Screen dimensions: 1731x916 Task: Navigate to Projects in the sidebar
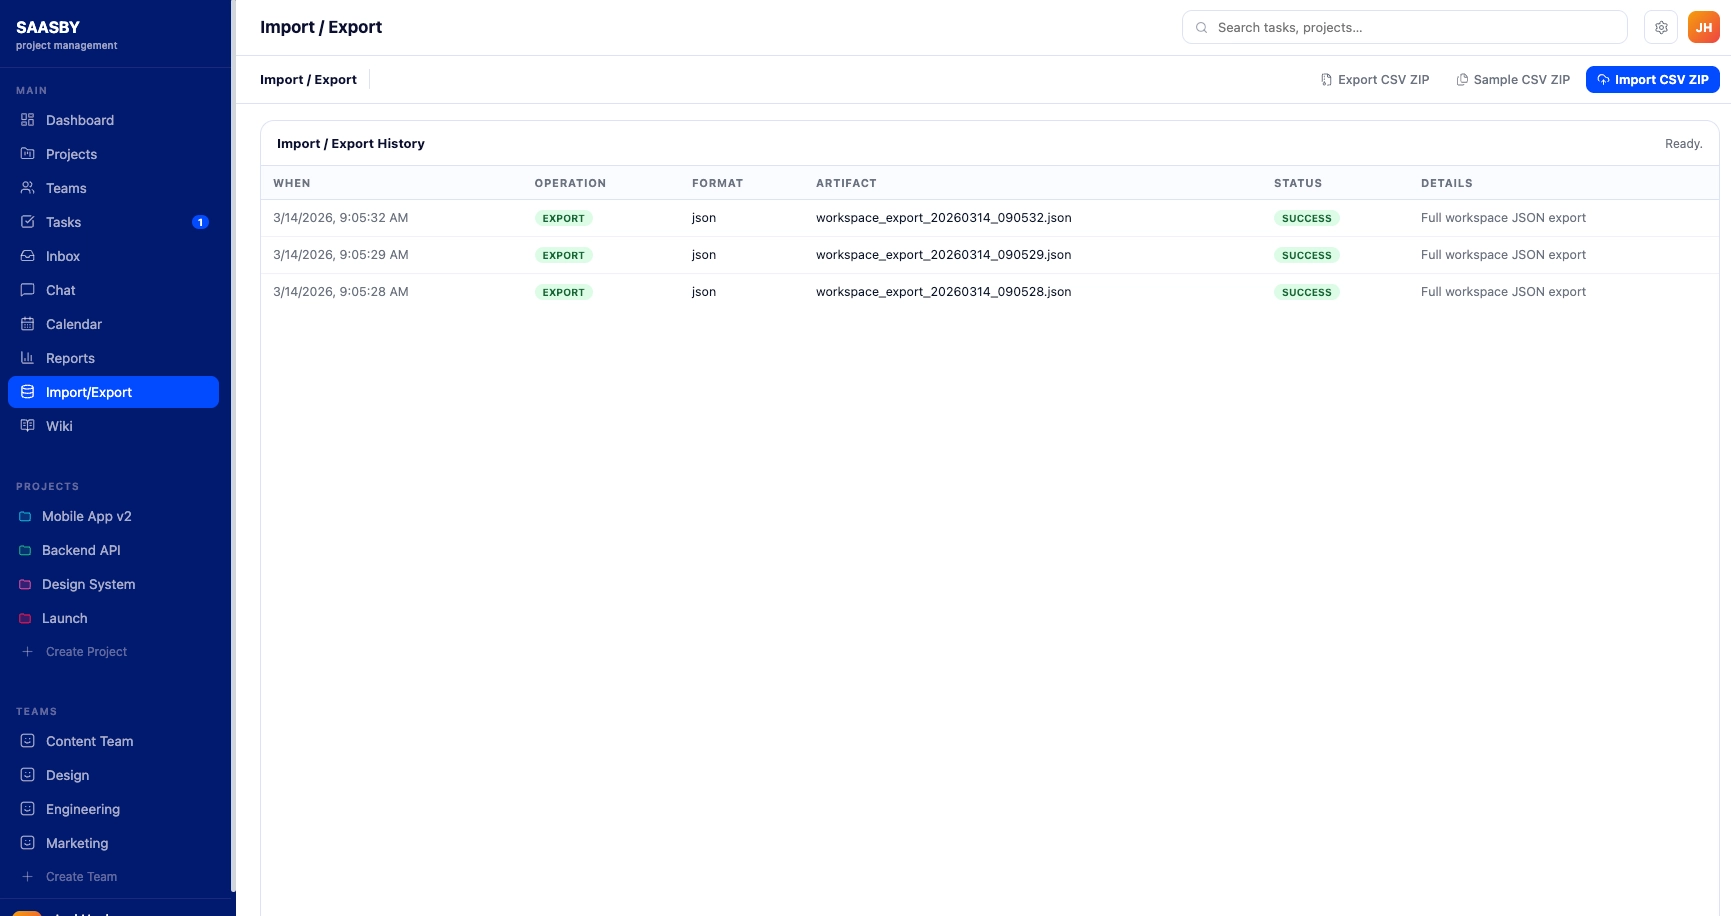71,154
